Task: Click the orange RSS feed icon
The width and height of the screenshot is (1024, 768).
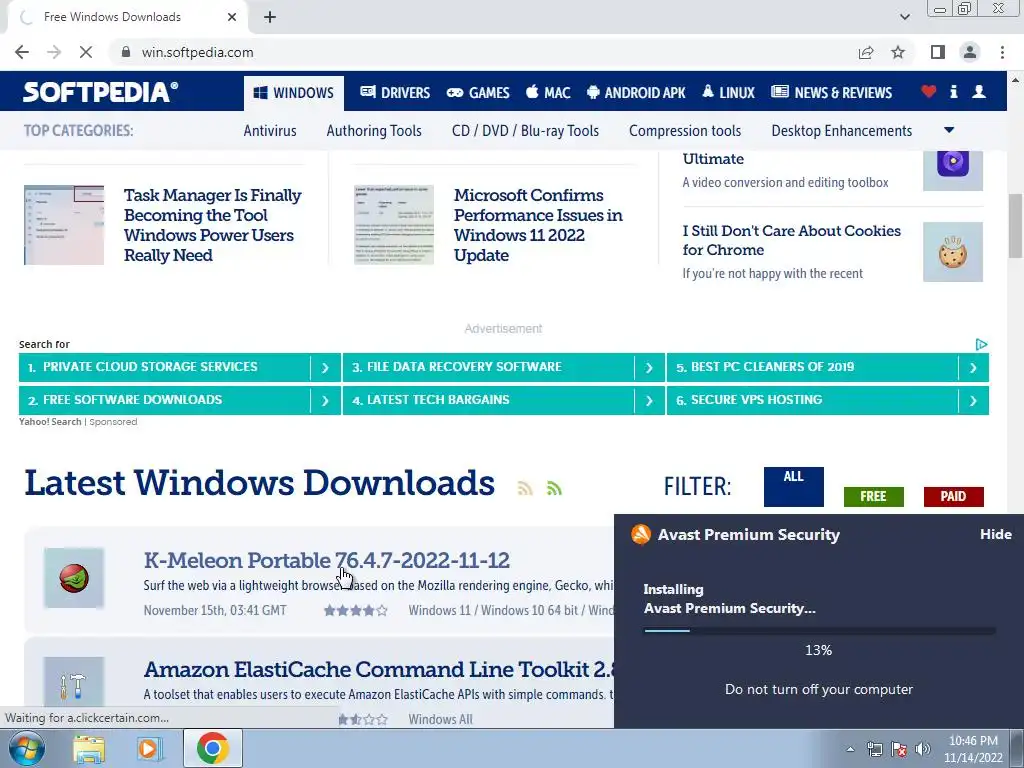Action: (x=525, y=488)
